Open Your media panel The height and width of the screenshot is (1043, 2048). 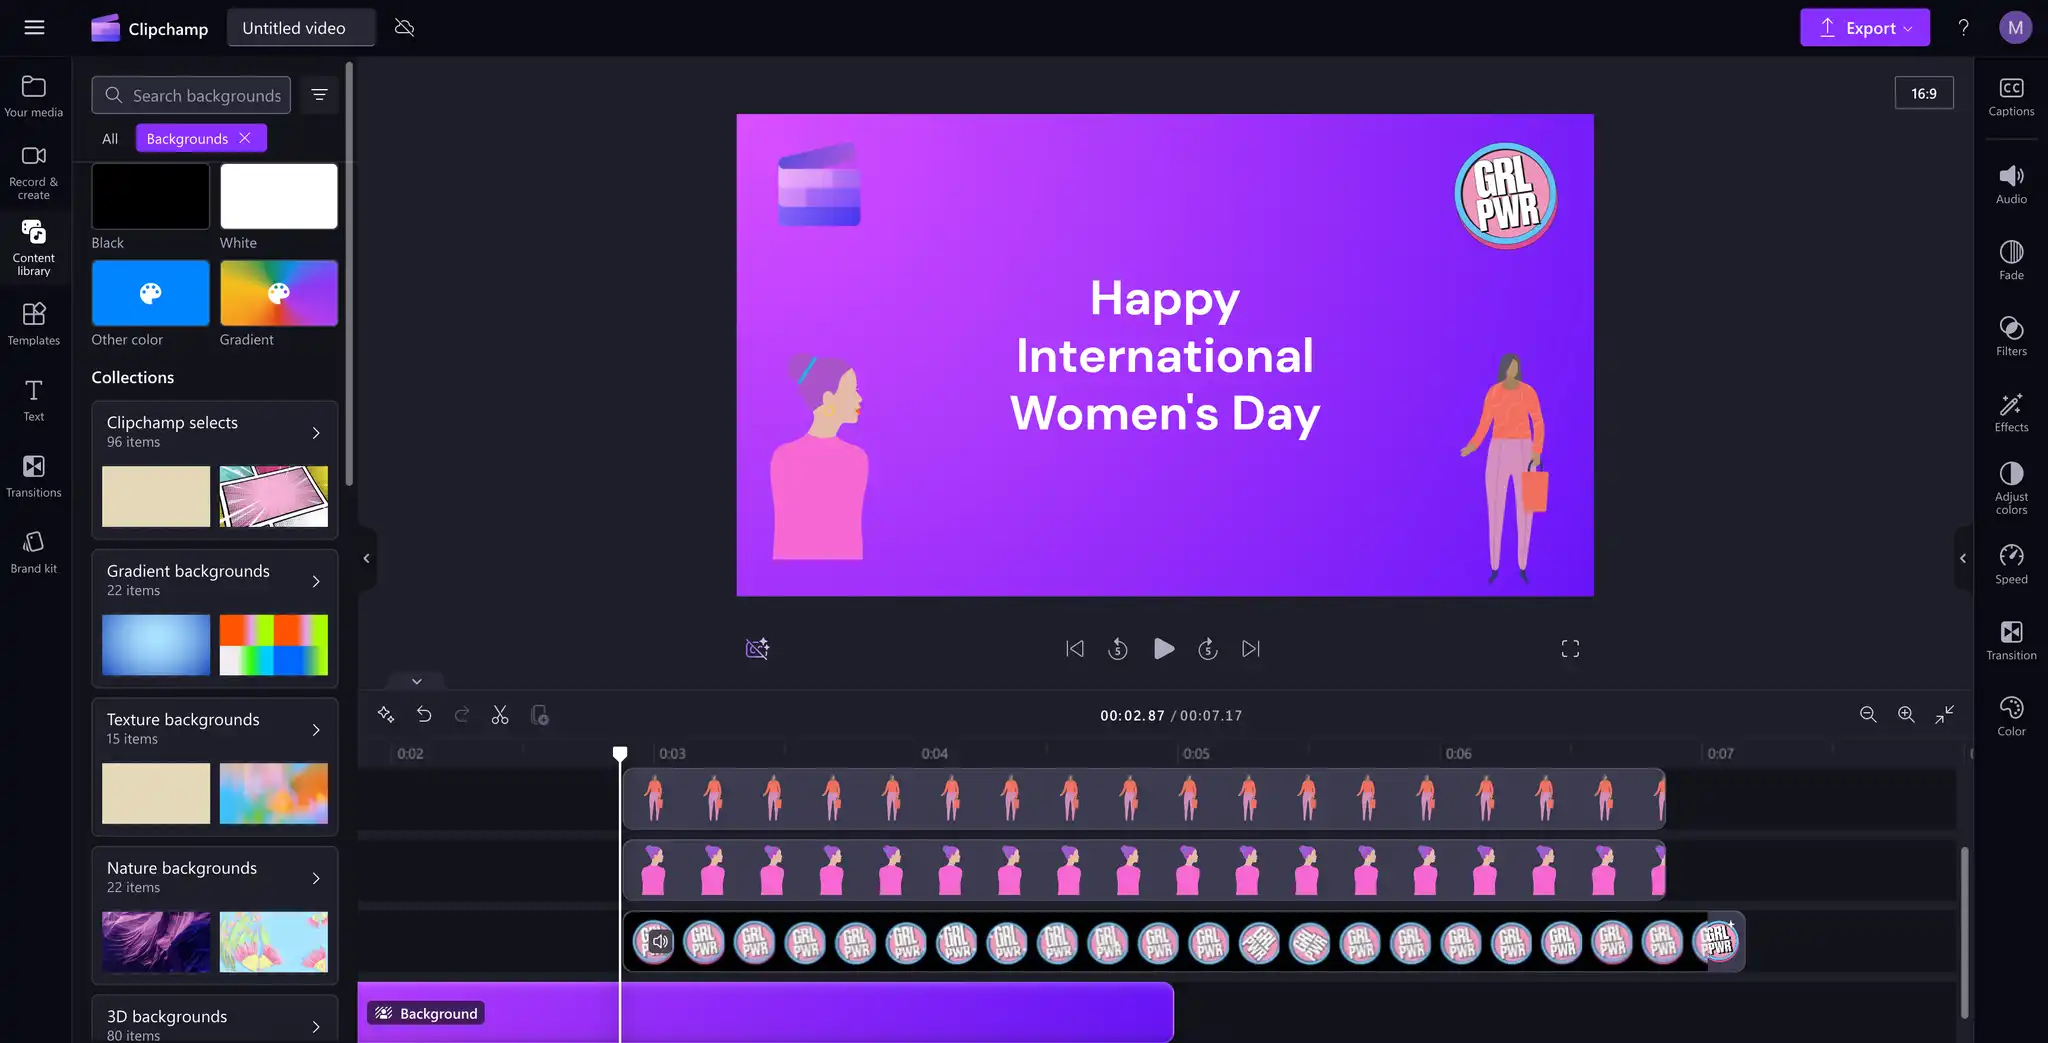34,96
